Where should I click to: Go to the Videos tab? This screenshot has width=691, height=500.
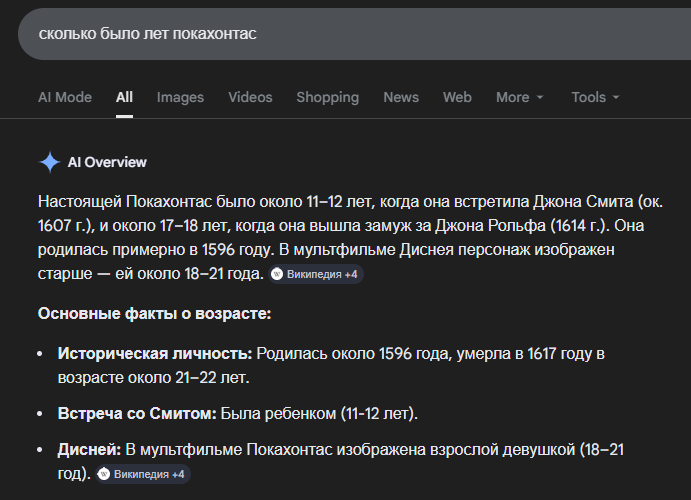coord(250,97)
